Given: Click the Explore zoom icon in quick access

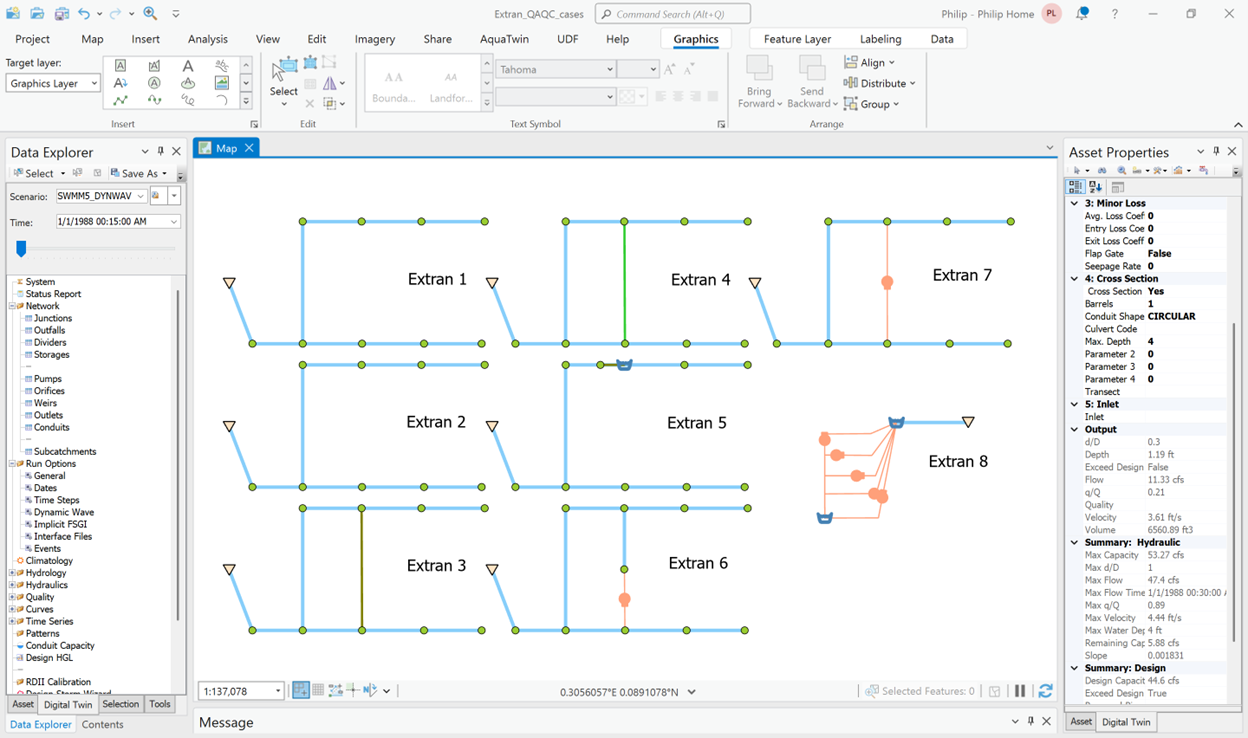Looking at the screenshot, I should pos(150,14).
